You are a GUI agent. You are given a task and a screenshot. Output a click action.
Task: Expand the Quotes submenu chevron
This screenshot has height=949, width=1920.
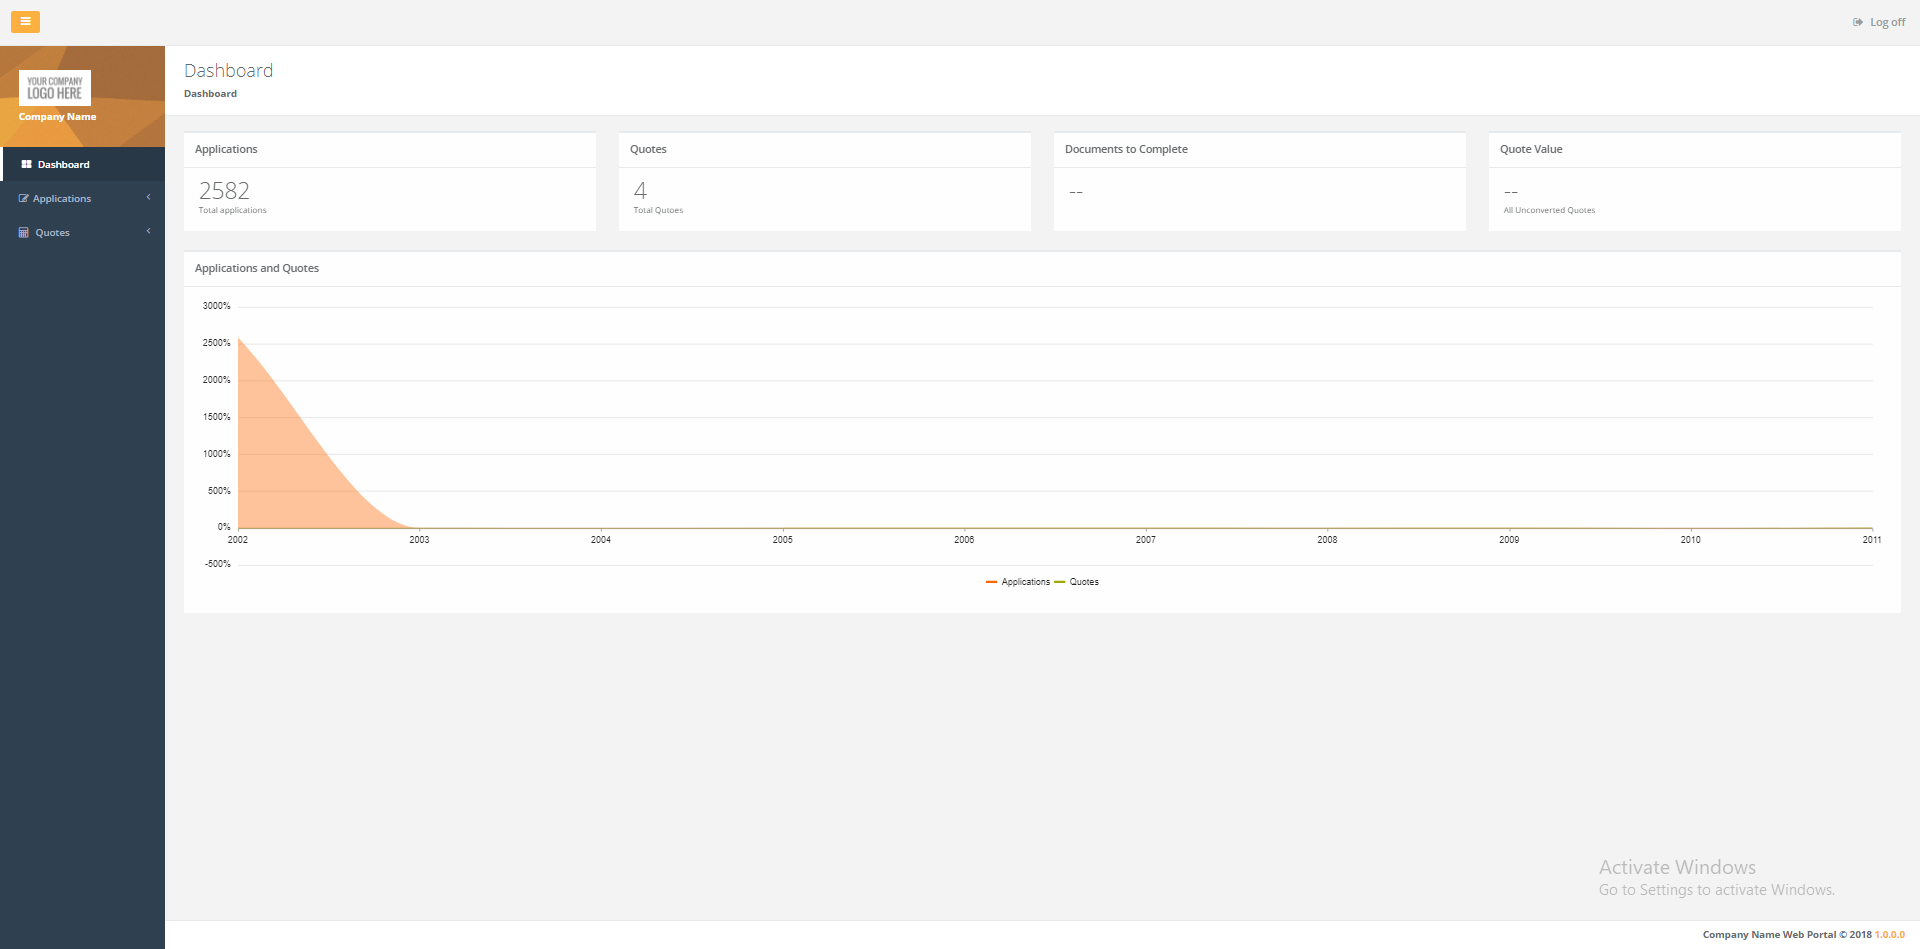pyautogui.click(x=148, y=231)
